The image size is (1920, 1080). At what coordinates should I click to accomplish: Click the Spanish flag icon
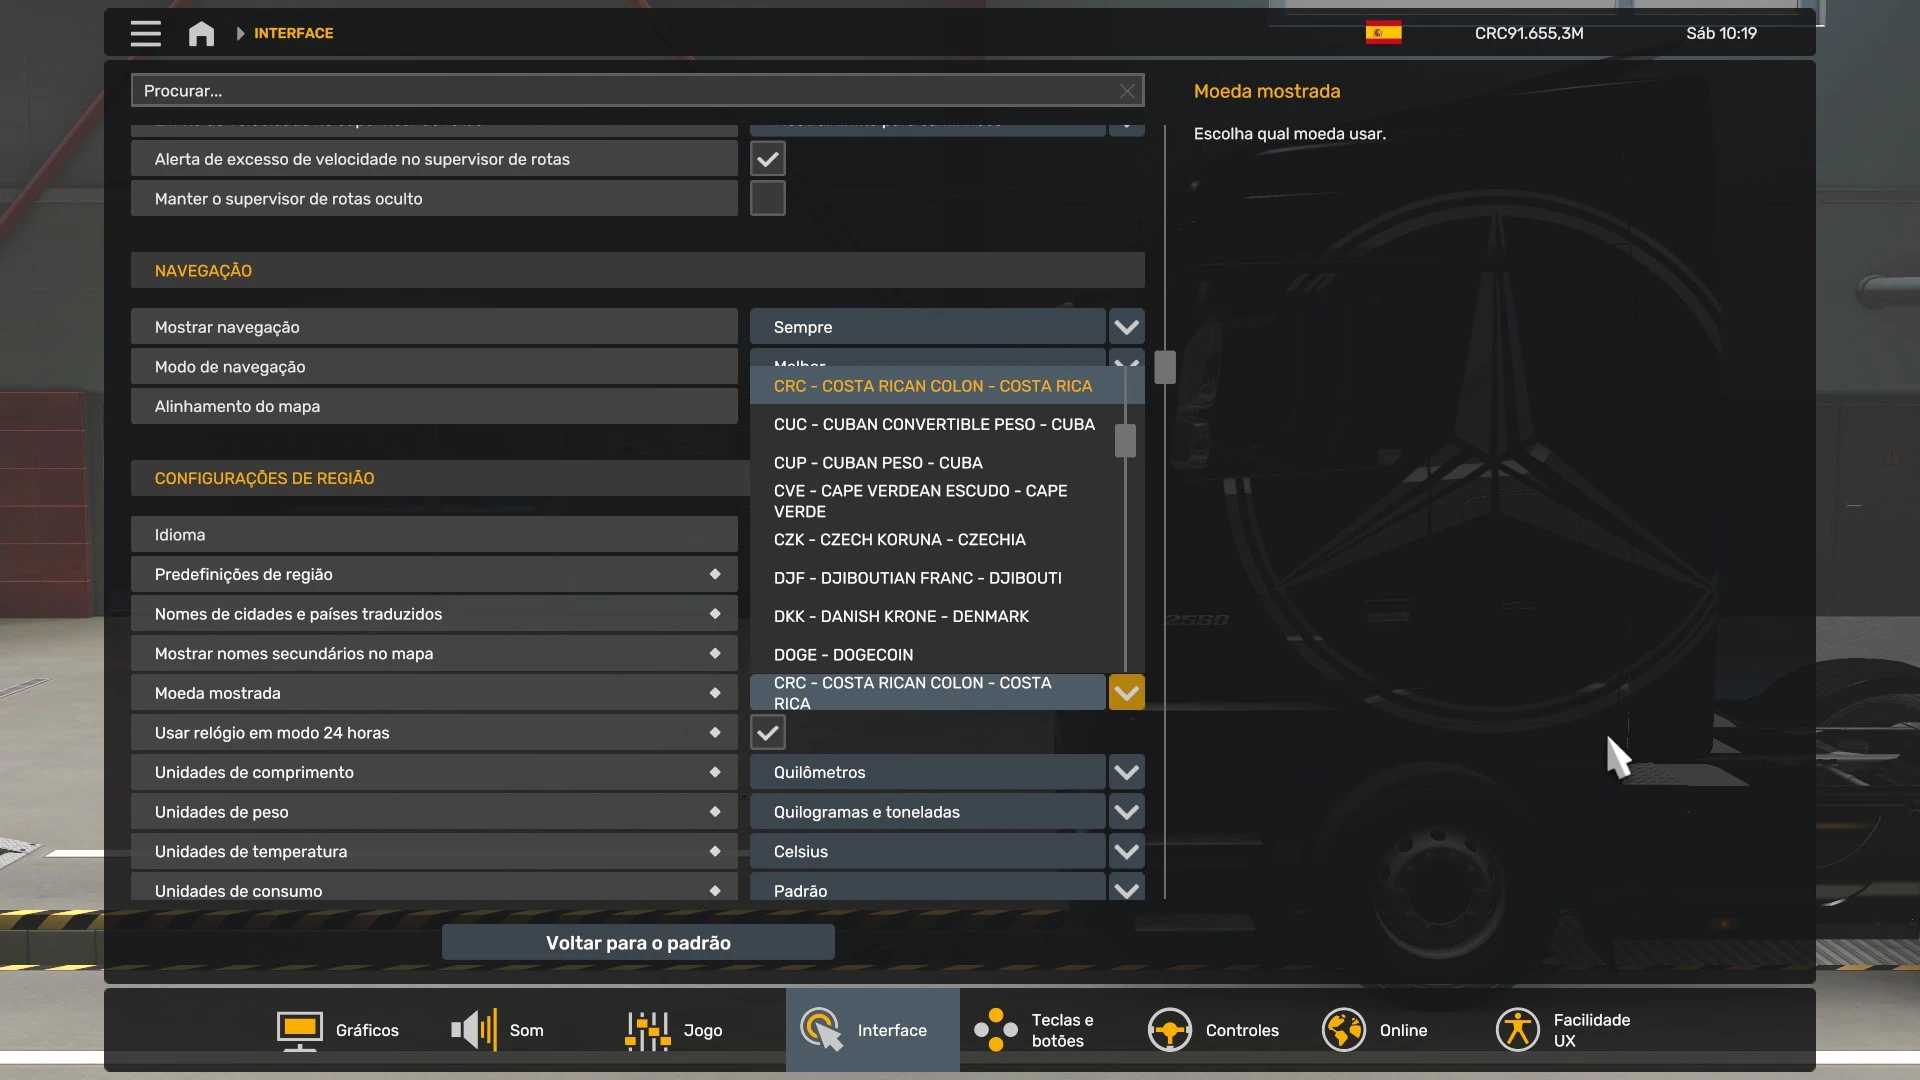pyautogui.click(x=1383, y=33)
